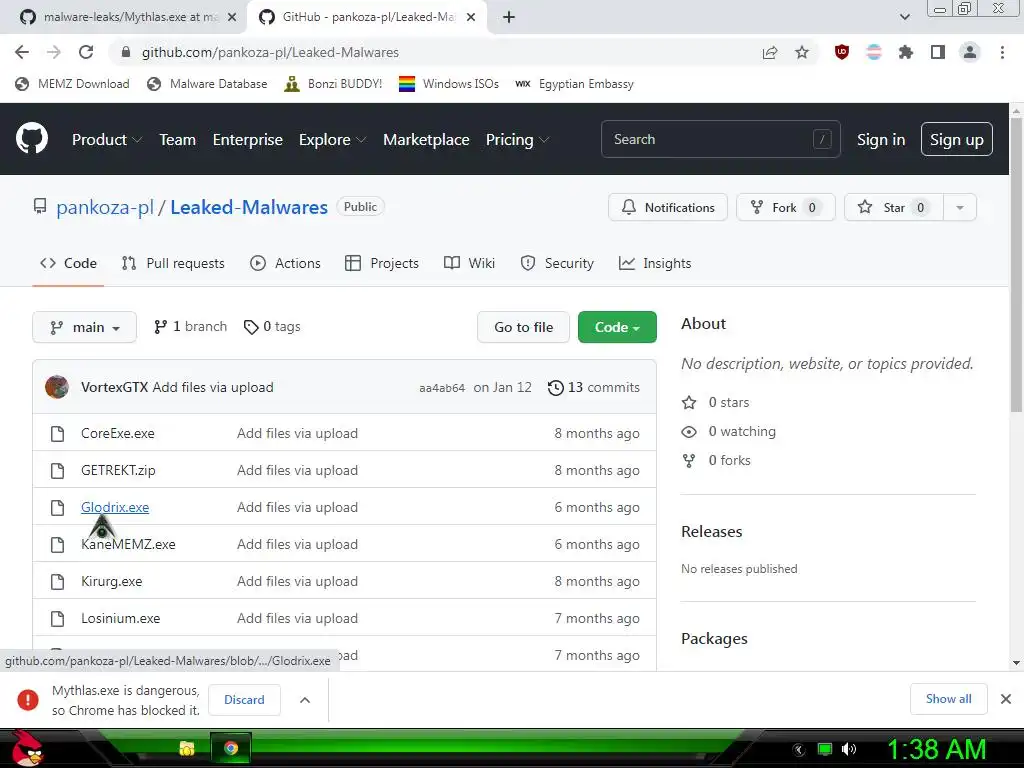
Task: Open the main branch selector dropdown
Action: tap(84, 327)
